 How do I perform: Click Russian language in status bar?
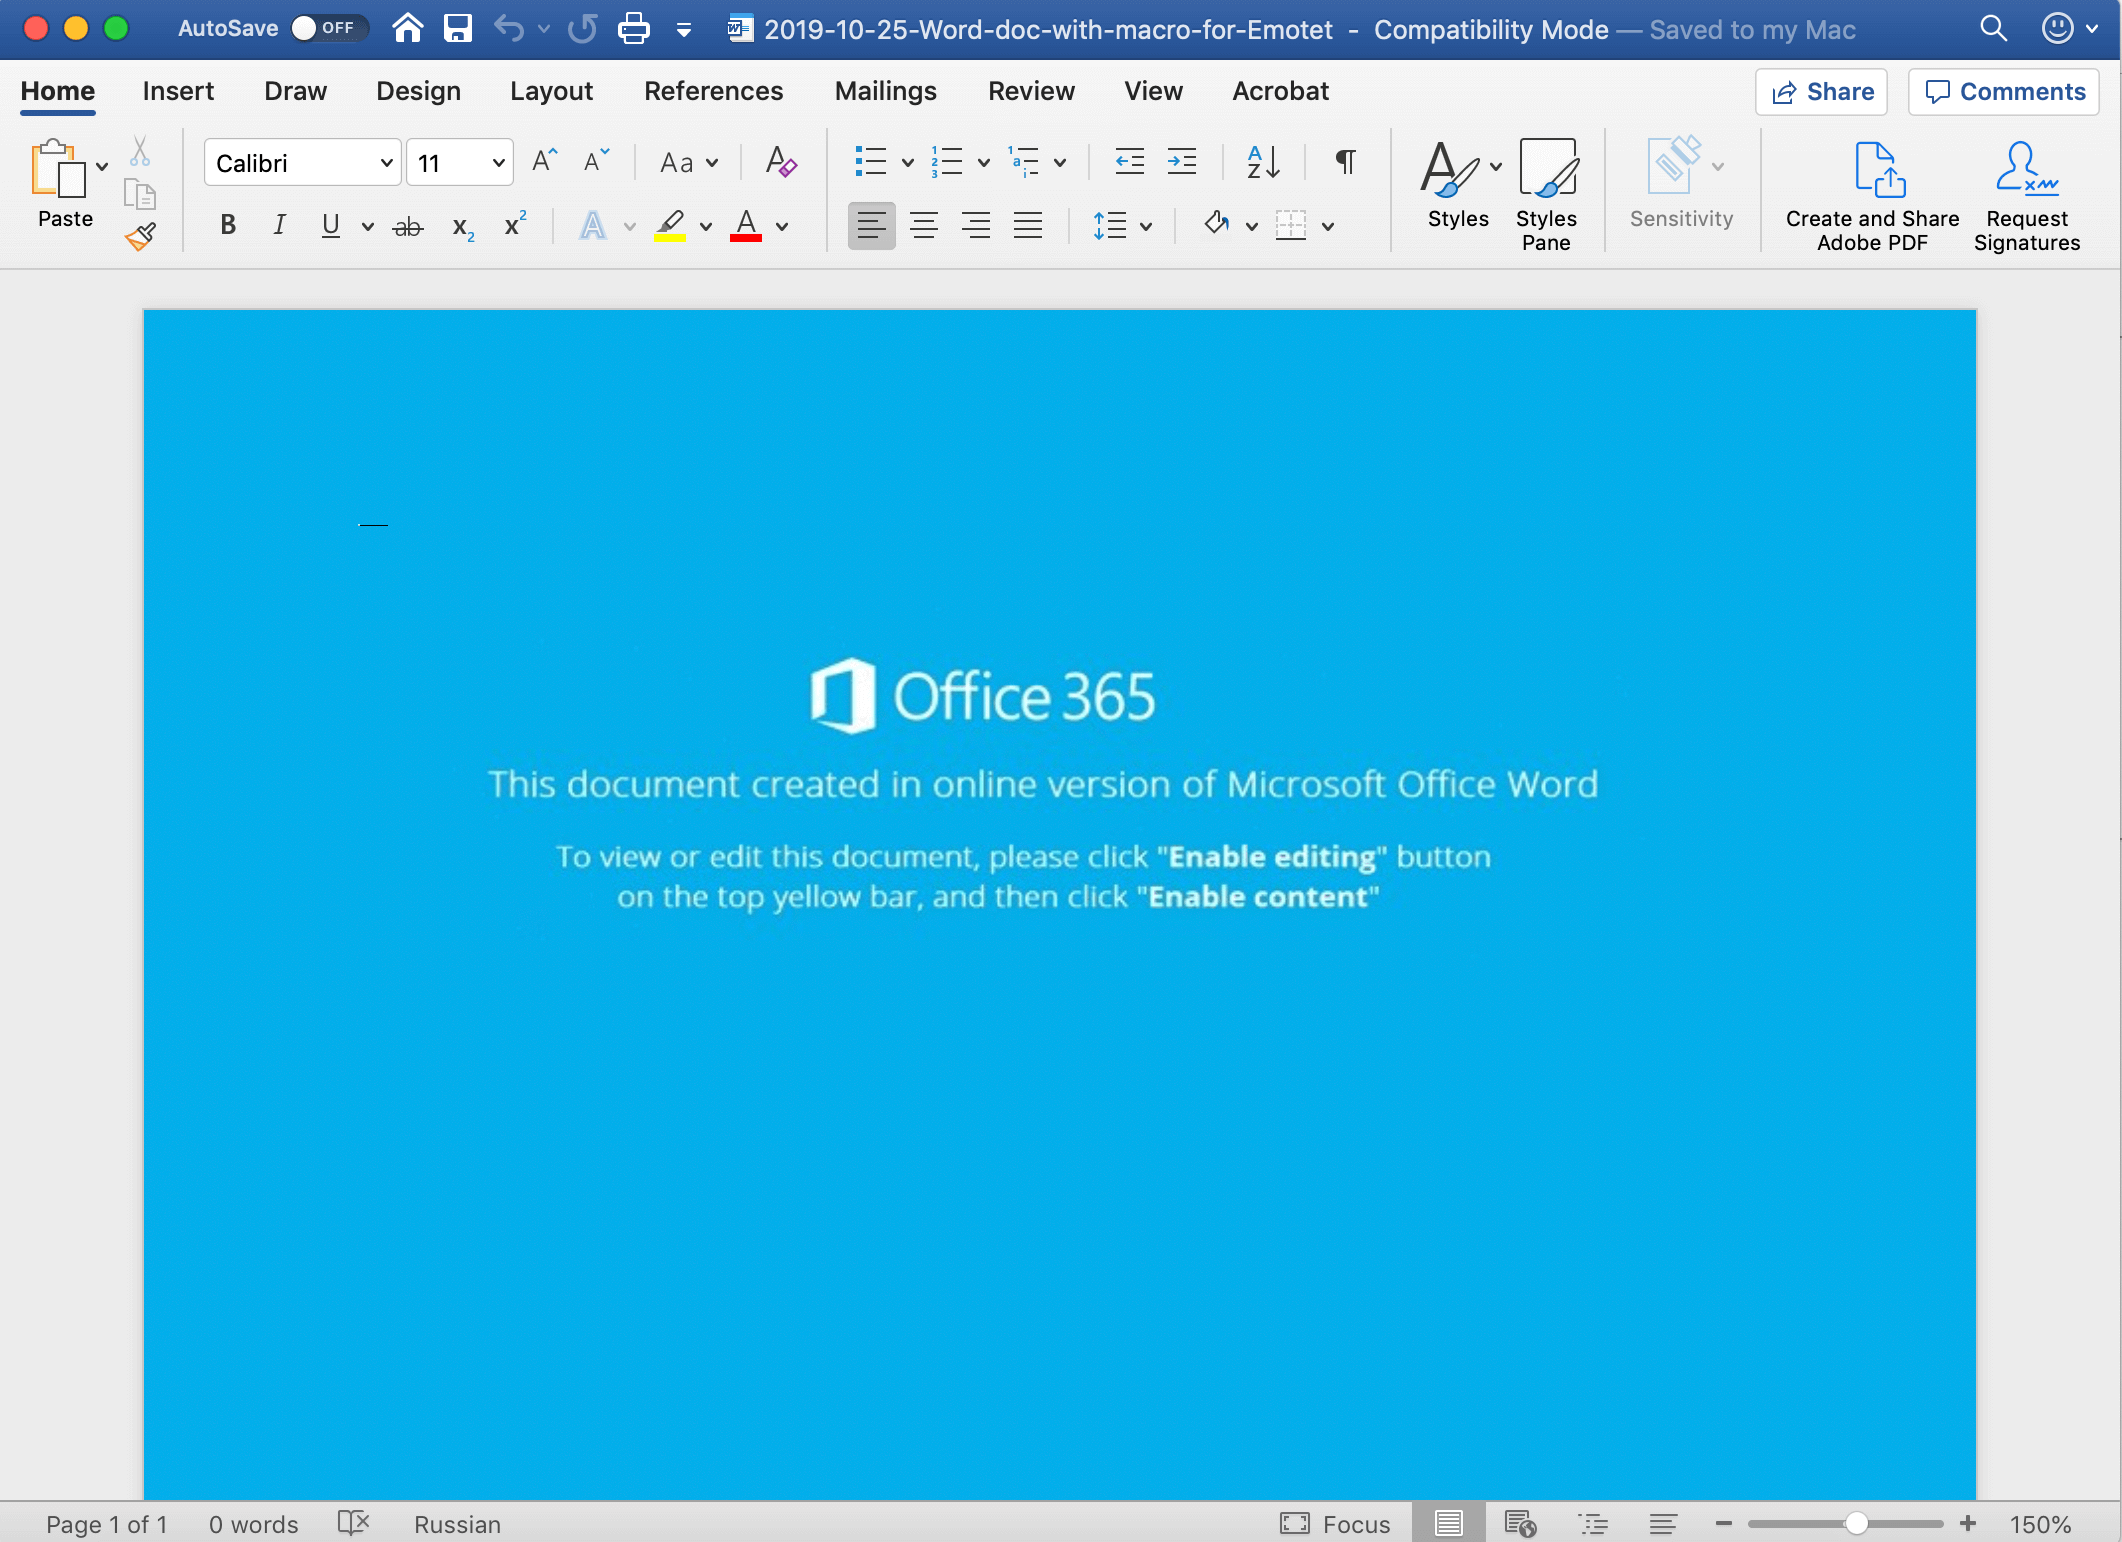coord(457,1524)
